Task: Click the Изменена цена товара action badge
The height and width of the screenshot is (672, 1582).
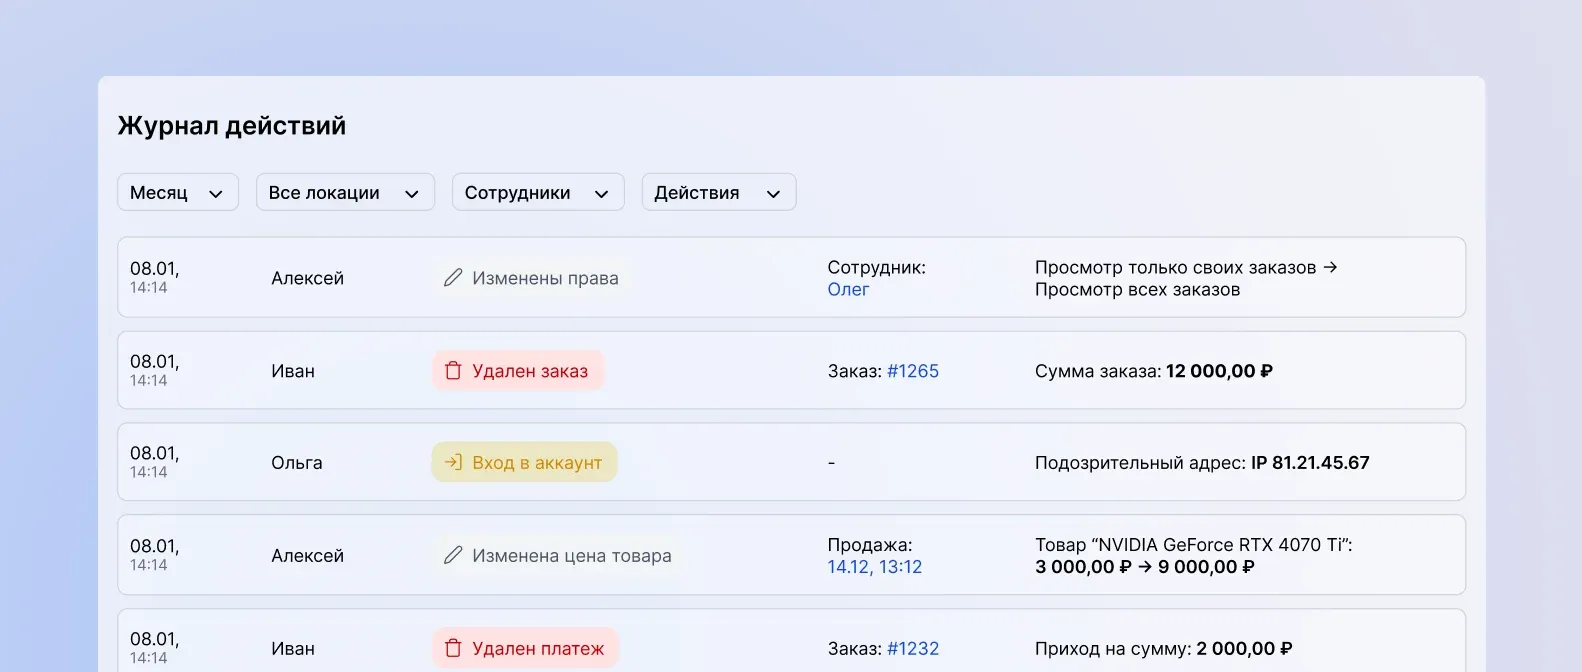Action: (559, 556)
